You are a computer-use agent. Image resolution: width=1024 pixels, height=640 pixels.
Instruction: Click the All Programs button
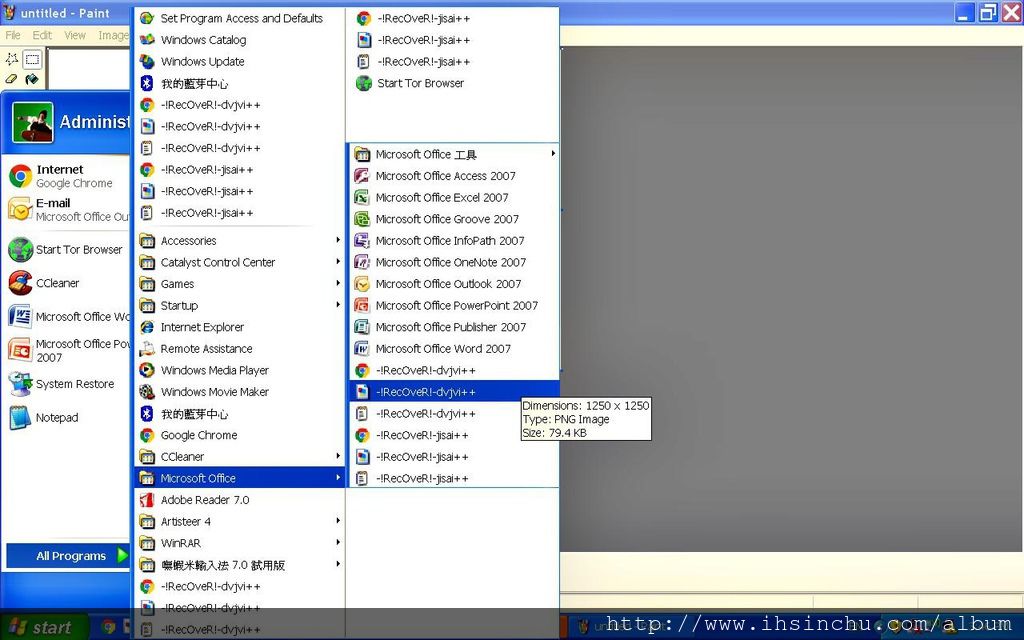point(69,556)
